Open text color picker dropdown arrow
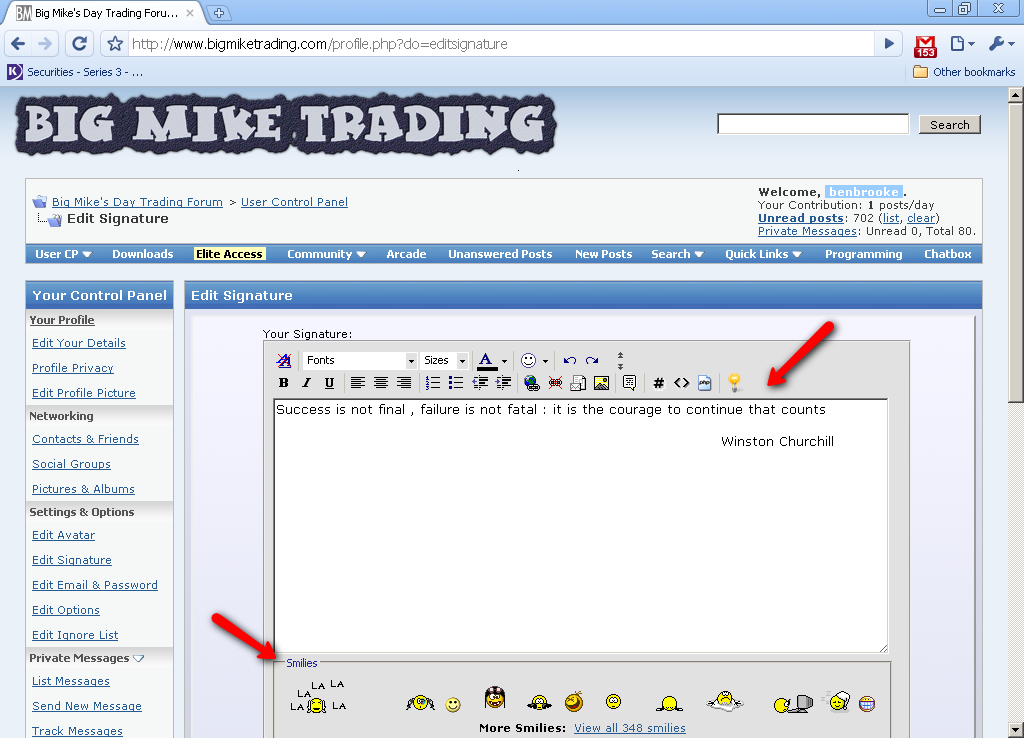 [x=504, y=361]
